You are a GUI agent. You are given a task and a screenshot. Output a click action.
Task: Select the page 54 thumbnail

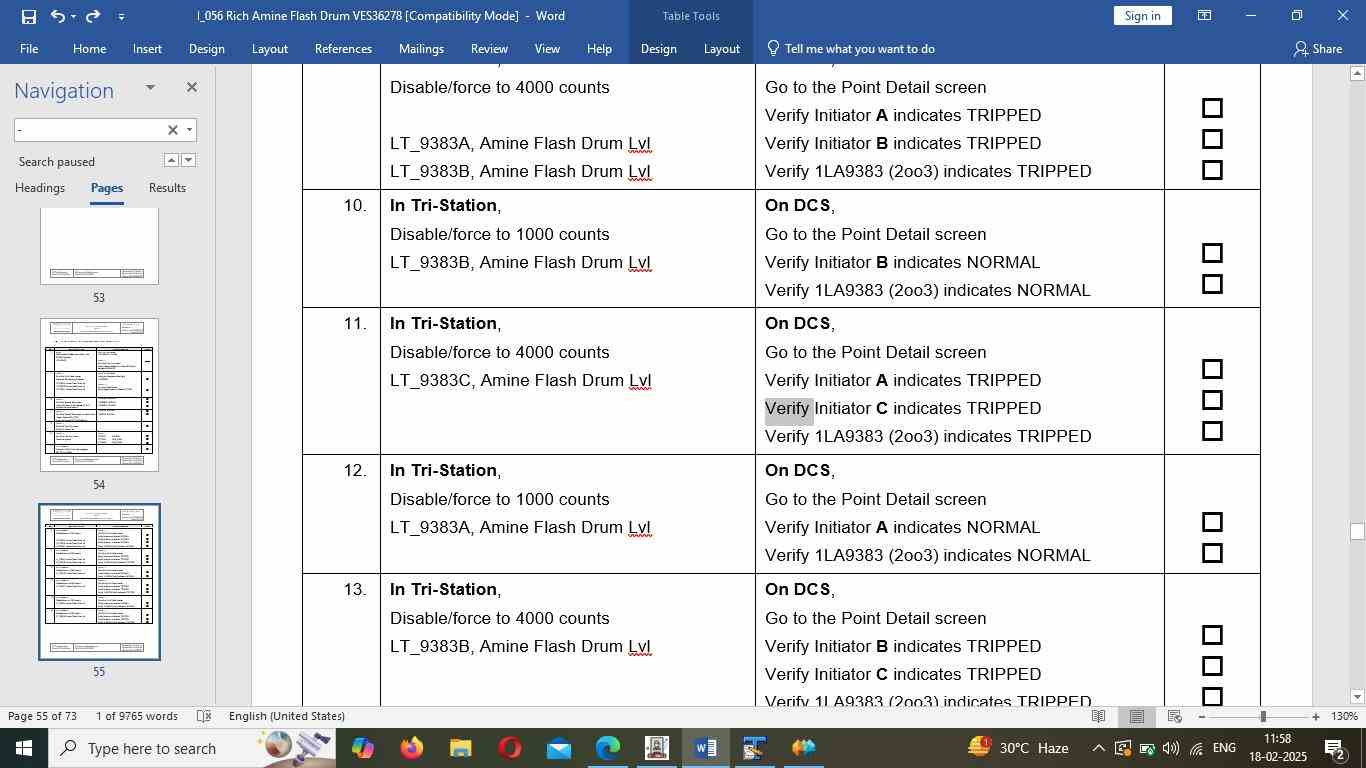tap(99, 395)
